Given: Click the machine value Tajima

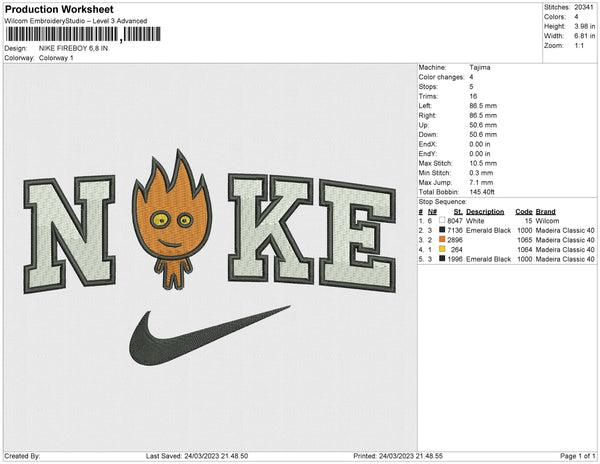Looking at the screenshot, I should click(x=479, y=67).
